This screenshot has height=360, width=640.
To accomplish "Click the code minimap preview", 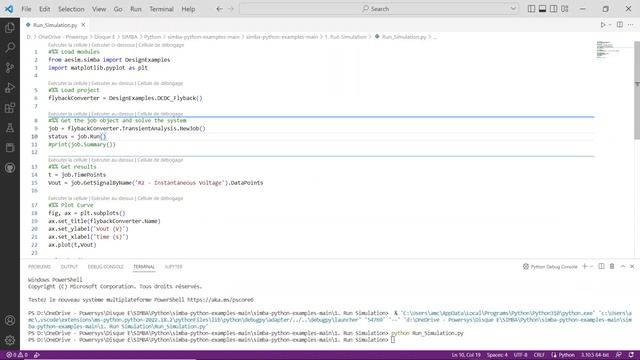I will click(609, 50).
